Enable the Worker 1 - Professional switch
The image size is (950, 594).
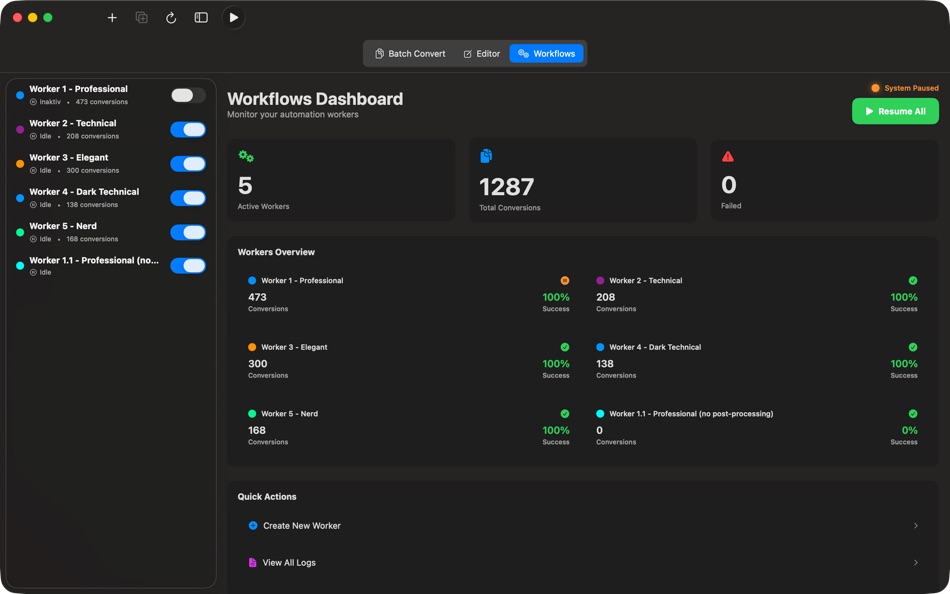point(188,95)
